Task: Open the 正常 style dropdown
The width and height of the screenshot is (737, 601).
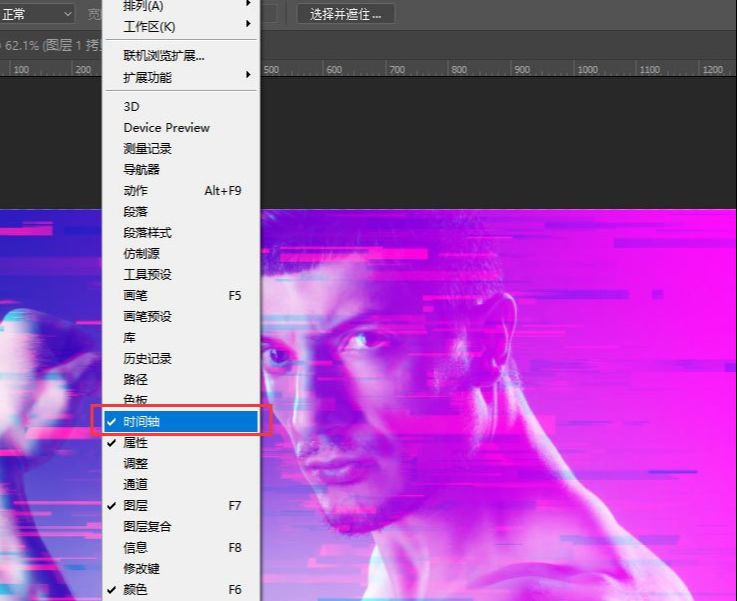Action: pos(37,14)
